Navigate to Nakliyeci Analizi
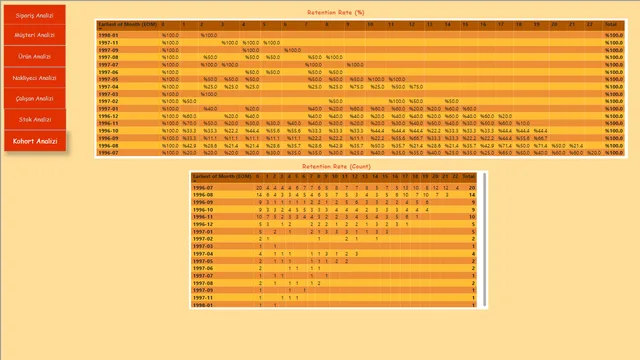 [x=35, y=78]
